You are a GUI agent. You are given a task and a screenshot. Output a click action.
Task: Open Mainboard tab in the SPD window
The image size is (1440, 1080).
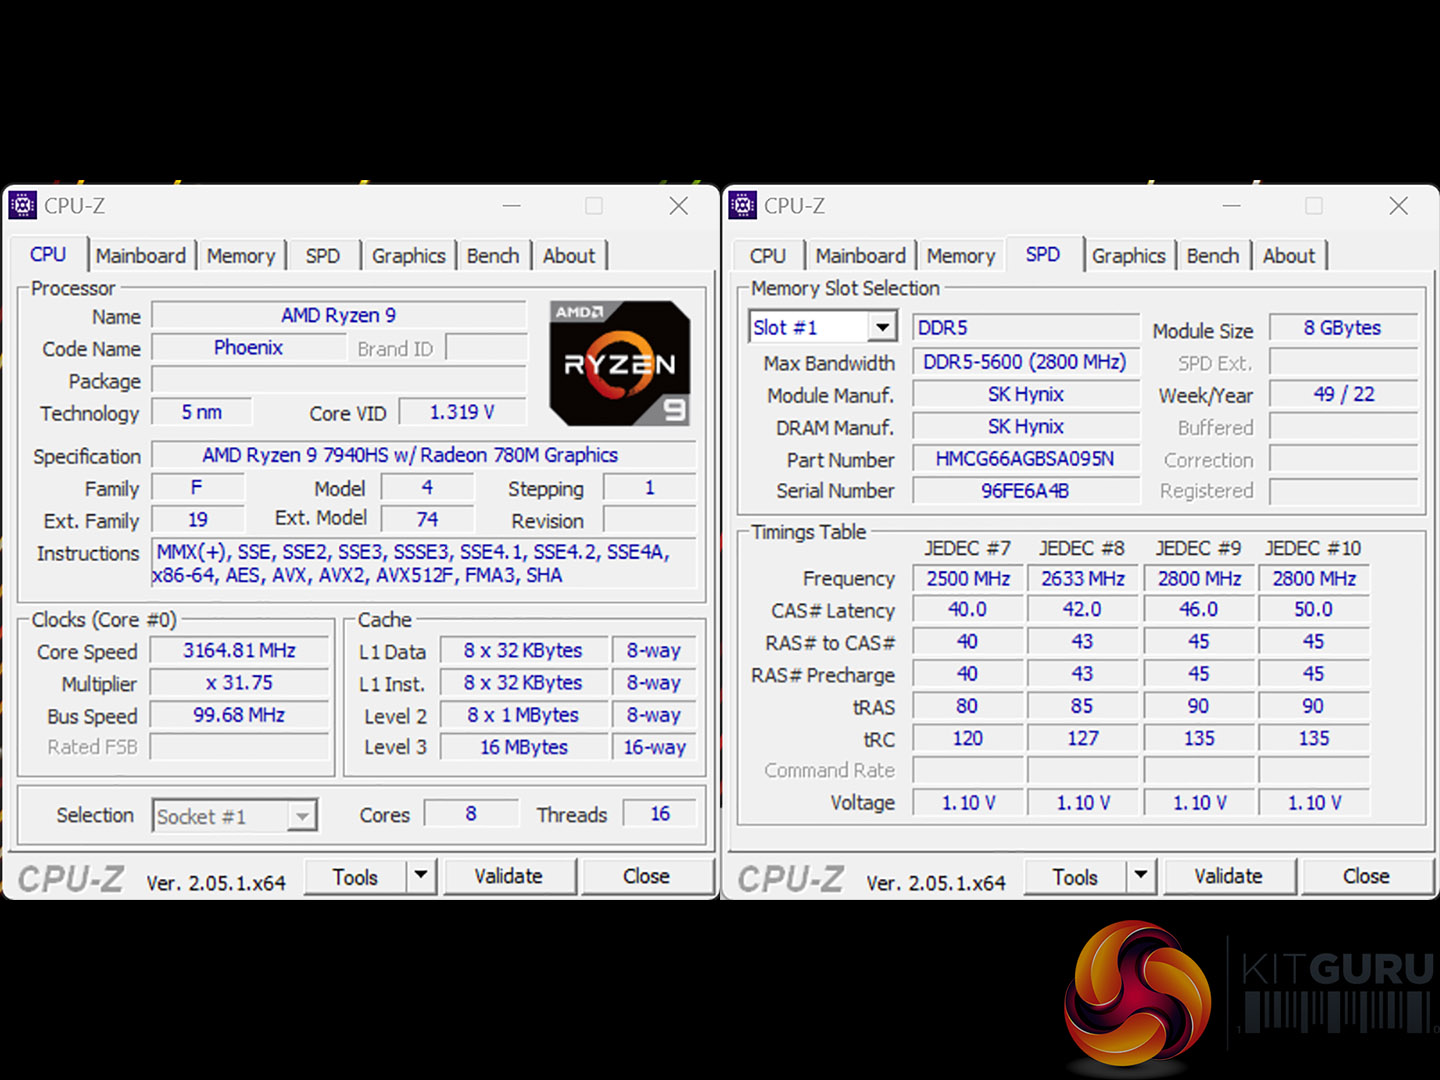861,256
